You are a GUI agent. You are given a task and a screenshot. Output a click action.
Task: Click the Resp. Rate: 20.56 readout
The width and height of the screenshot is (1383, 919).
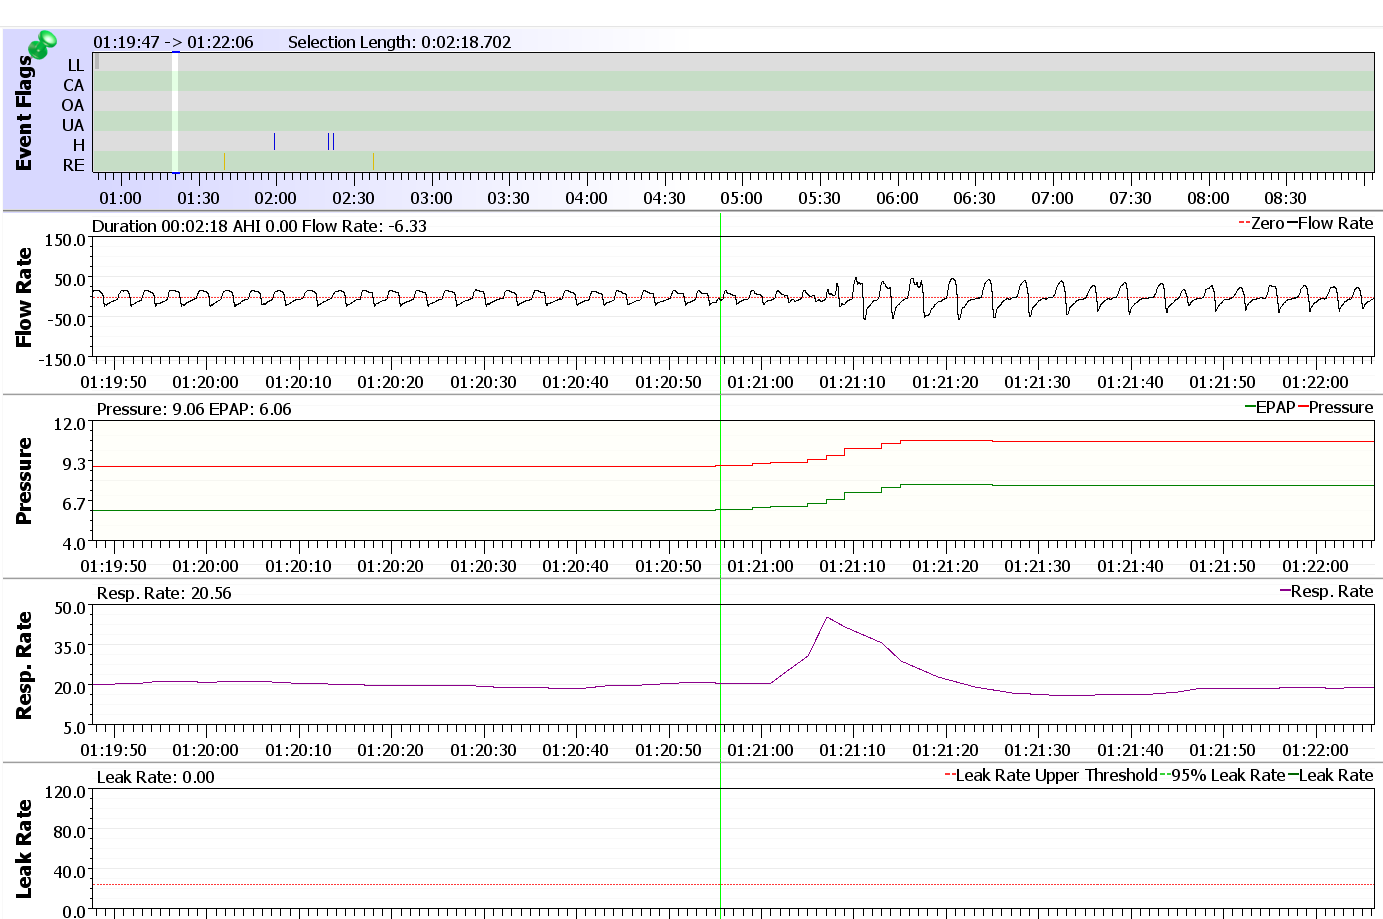164,593
